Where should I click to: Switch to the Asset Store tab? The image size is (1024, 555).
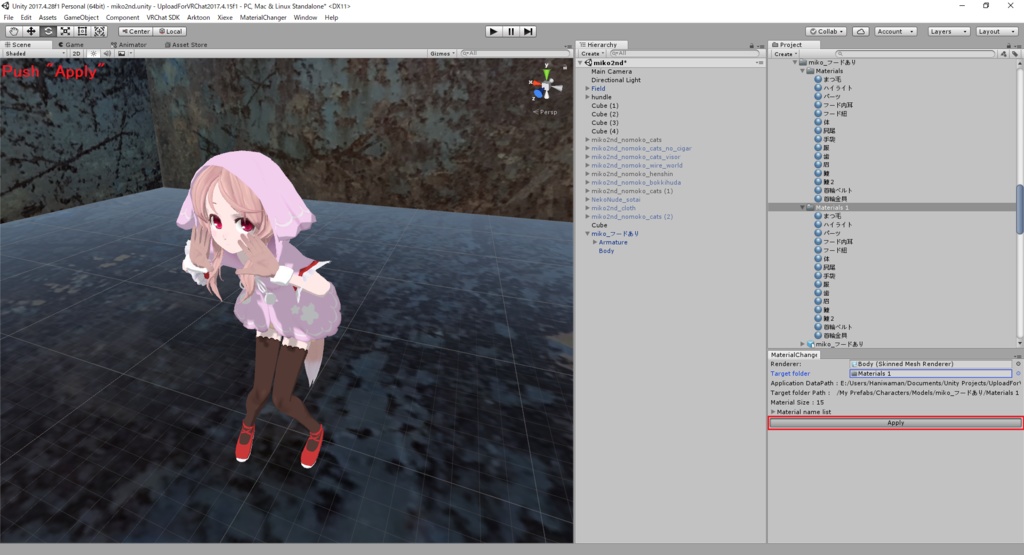[186, 45]
